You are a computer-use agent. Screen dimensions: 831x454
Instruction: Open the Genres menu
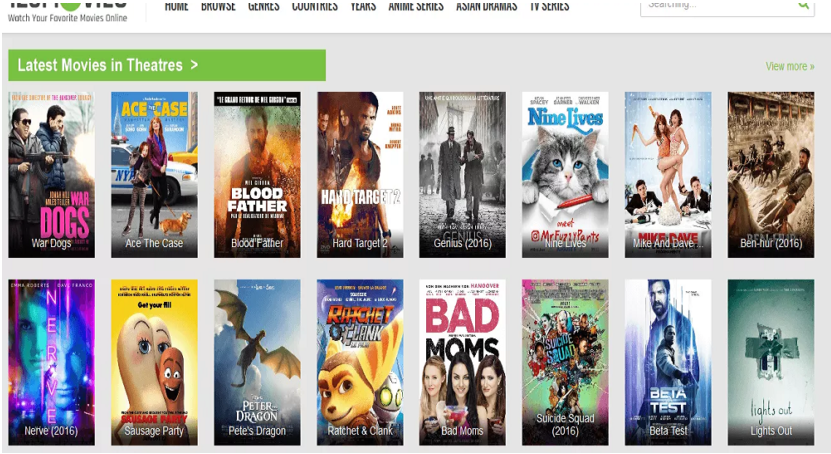[263, 6]
